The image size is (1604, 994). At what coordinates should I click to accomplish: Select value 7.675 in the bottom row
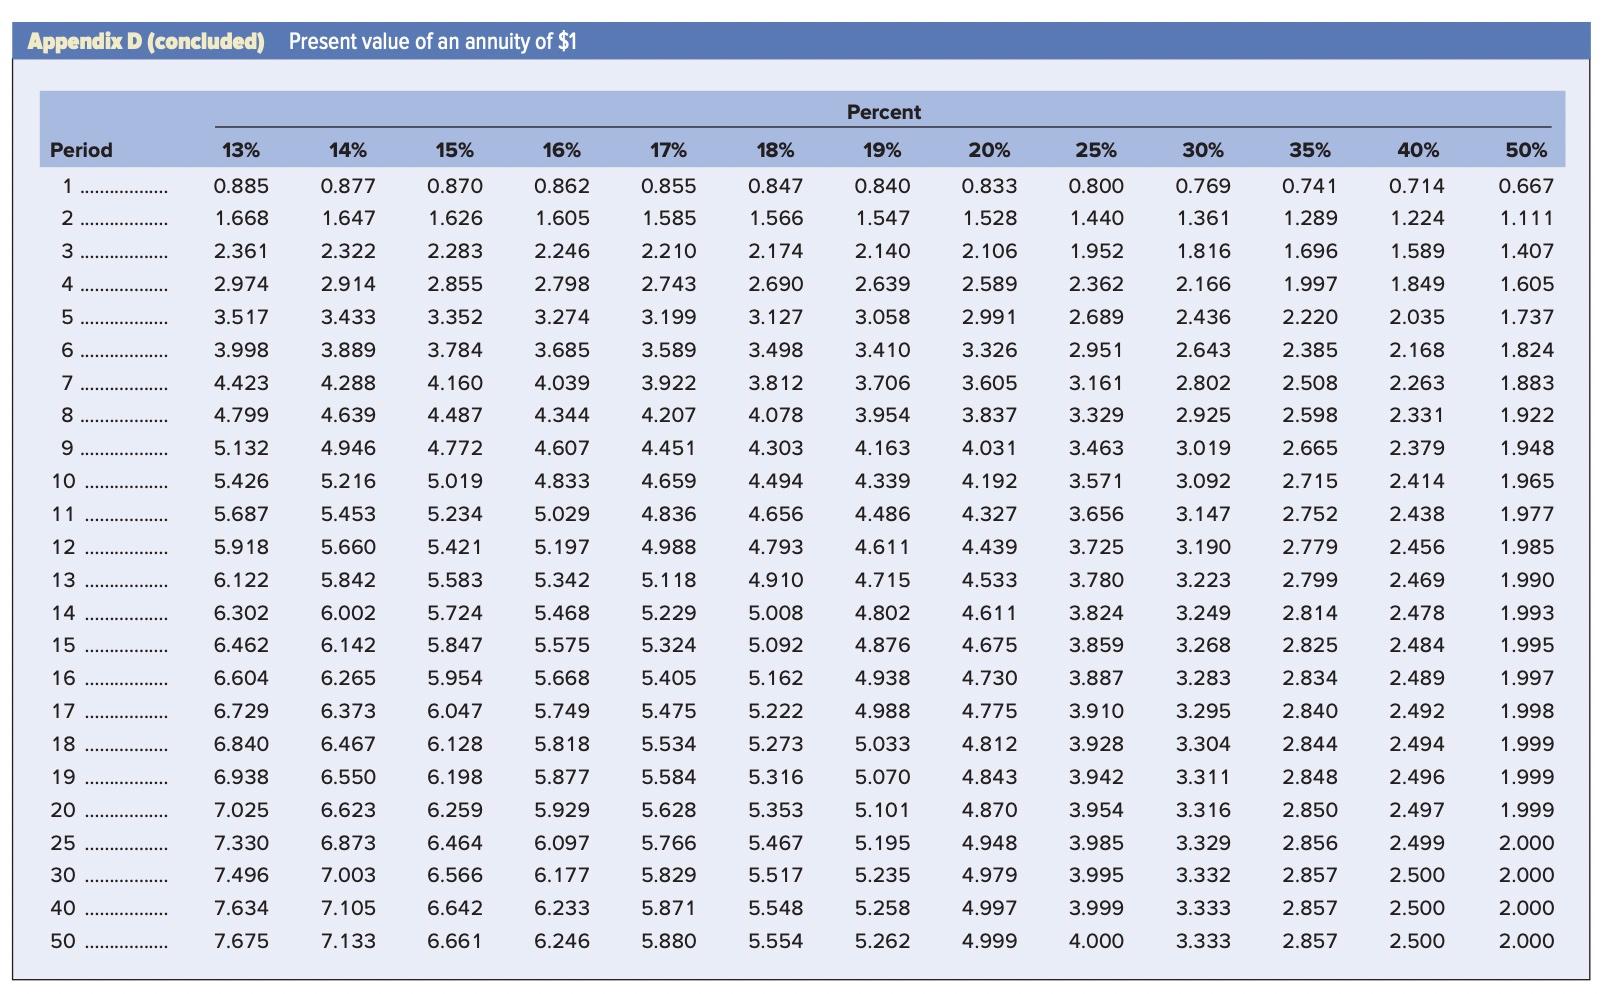241,941
